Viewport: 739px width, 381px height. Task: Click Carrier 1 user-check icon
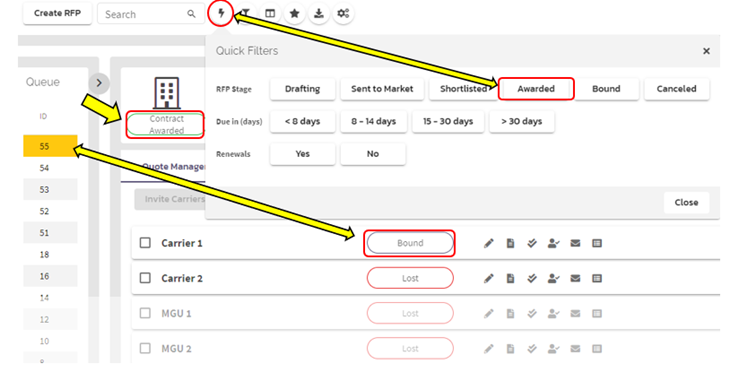point(554,243)
